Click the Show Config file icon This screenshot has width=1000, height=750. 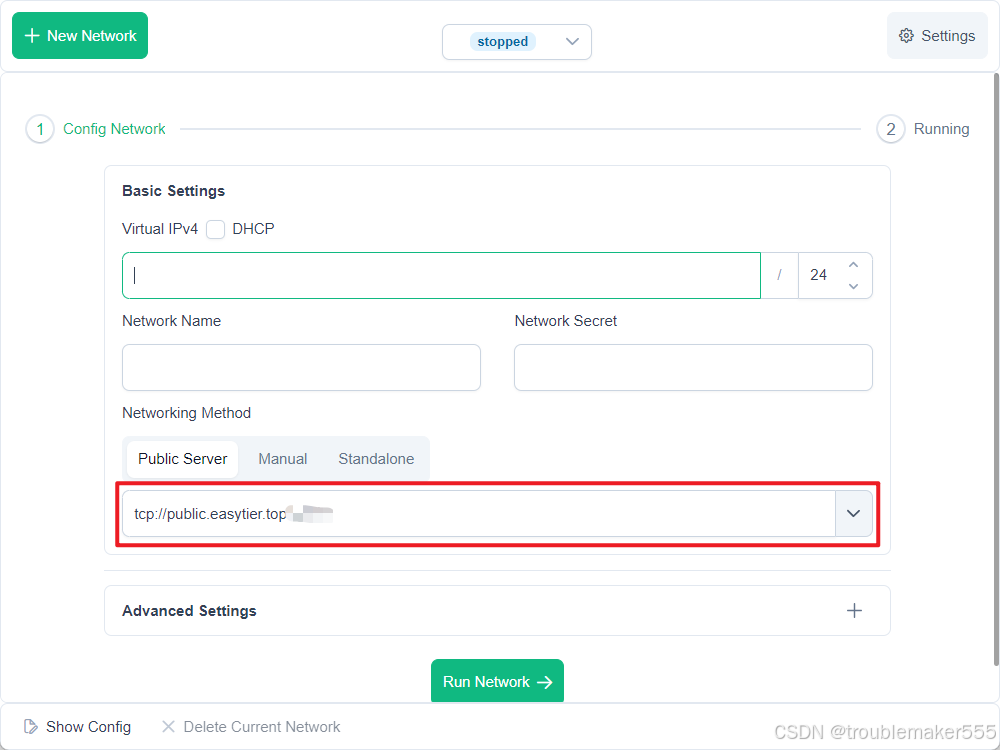click(32, 727)
